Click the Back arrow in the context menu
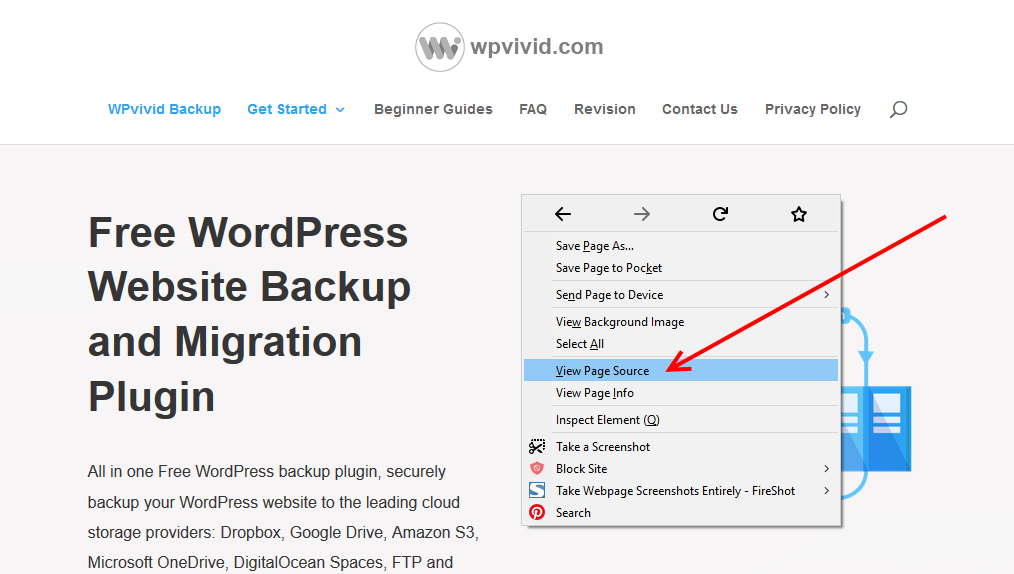The image size is (1014, 574). pyautogui.click(x=563, y=214)
